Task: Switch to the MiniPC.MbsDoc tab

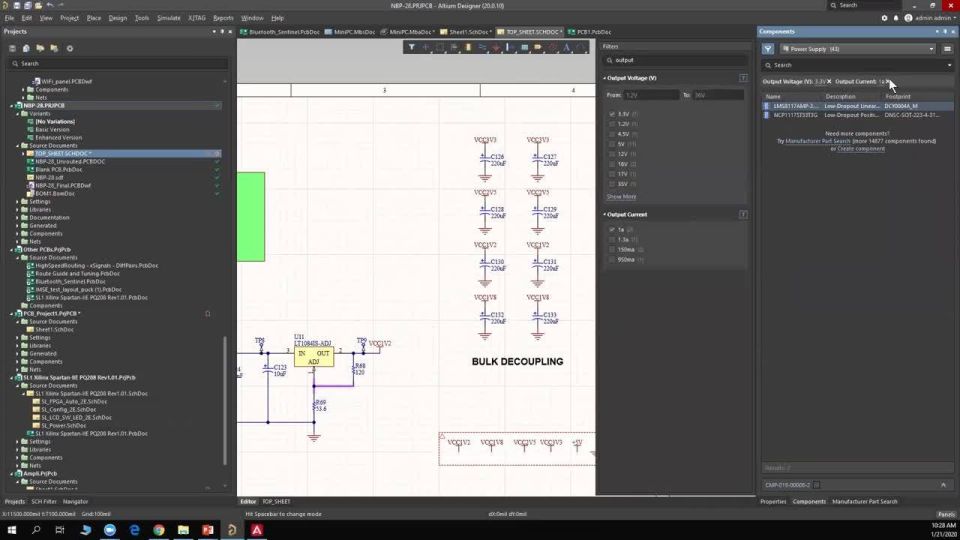Action: 350,32
